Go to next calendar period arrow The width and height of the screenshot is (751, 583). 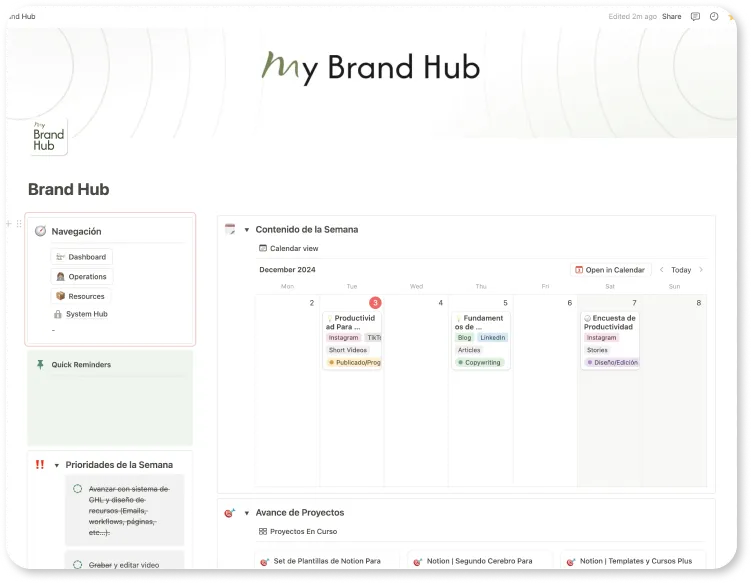click(701, 270)
